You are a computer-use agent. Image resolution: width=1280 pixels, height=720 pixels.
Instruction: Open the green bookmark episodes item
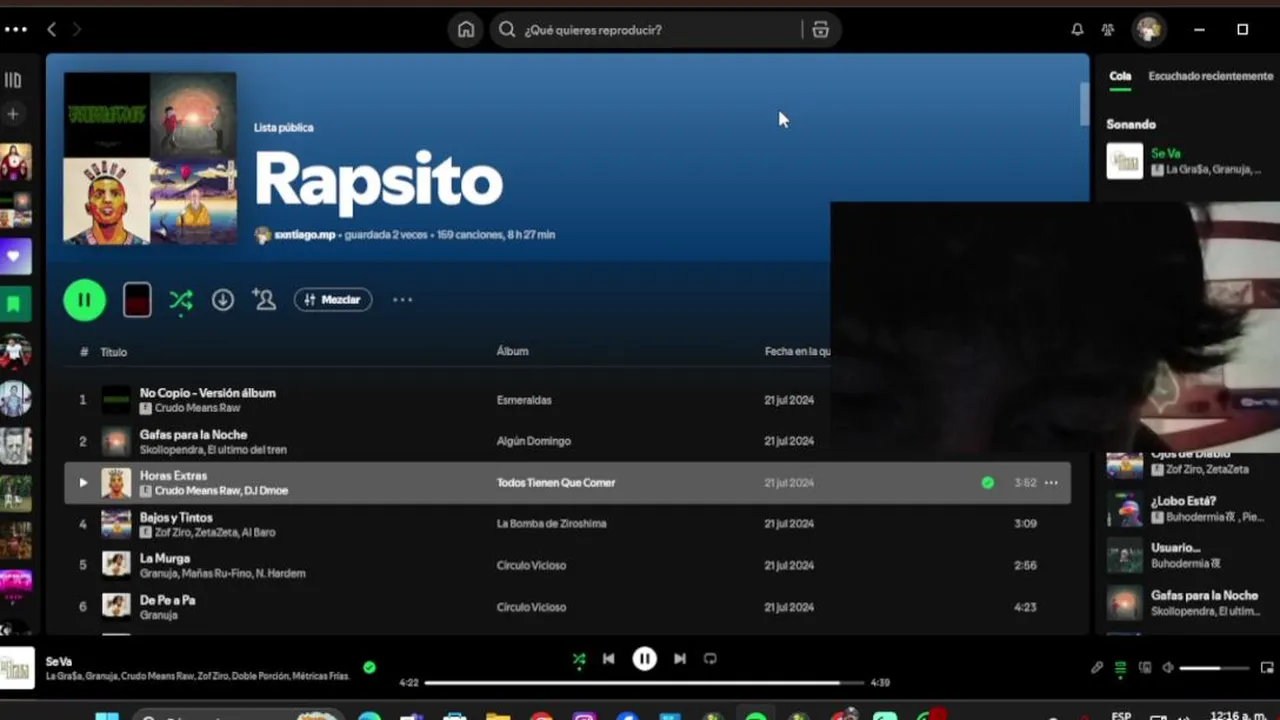point(15,303)
